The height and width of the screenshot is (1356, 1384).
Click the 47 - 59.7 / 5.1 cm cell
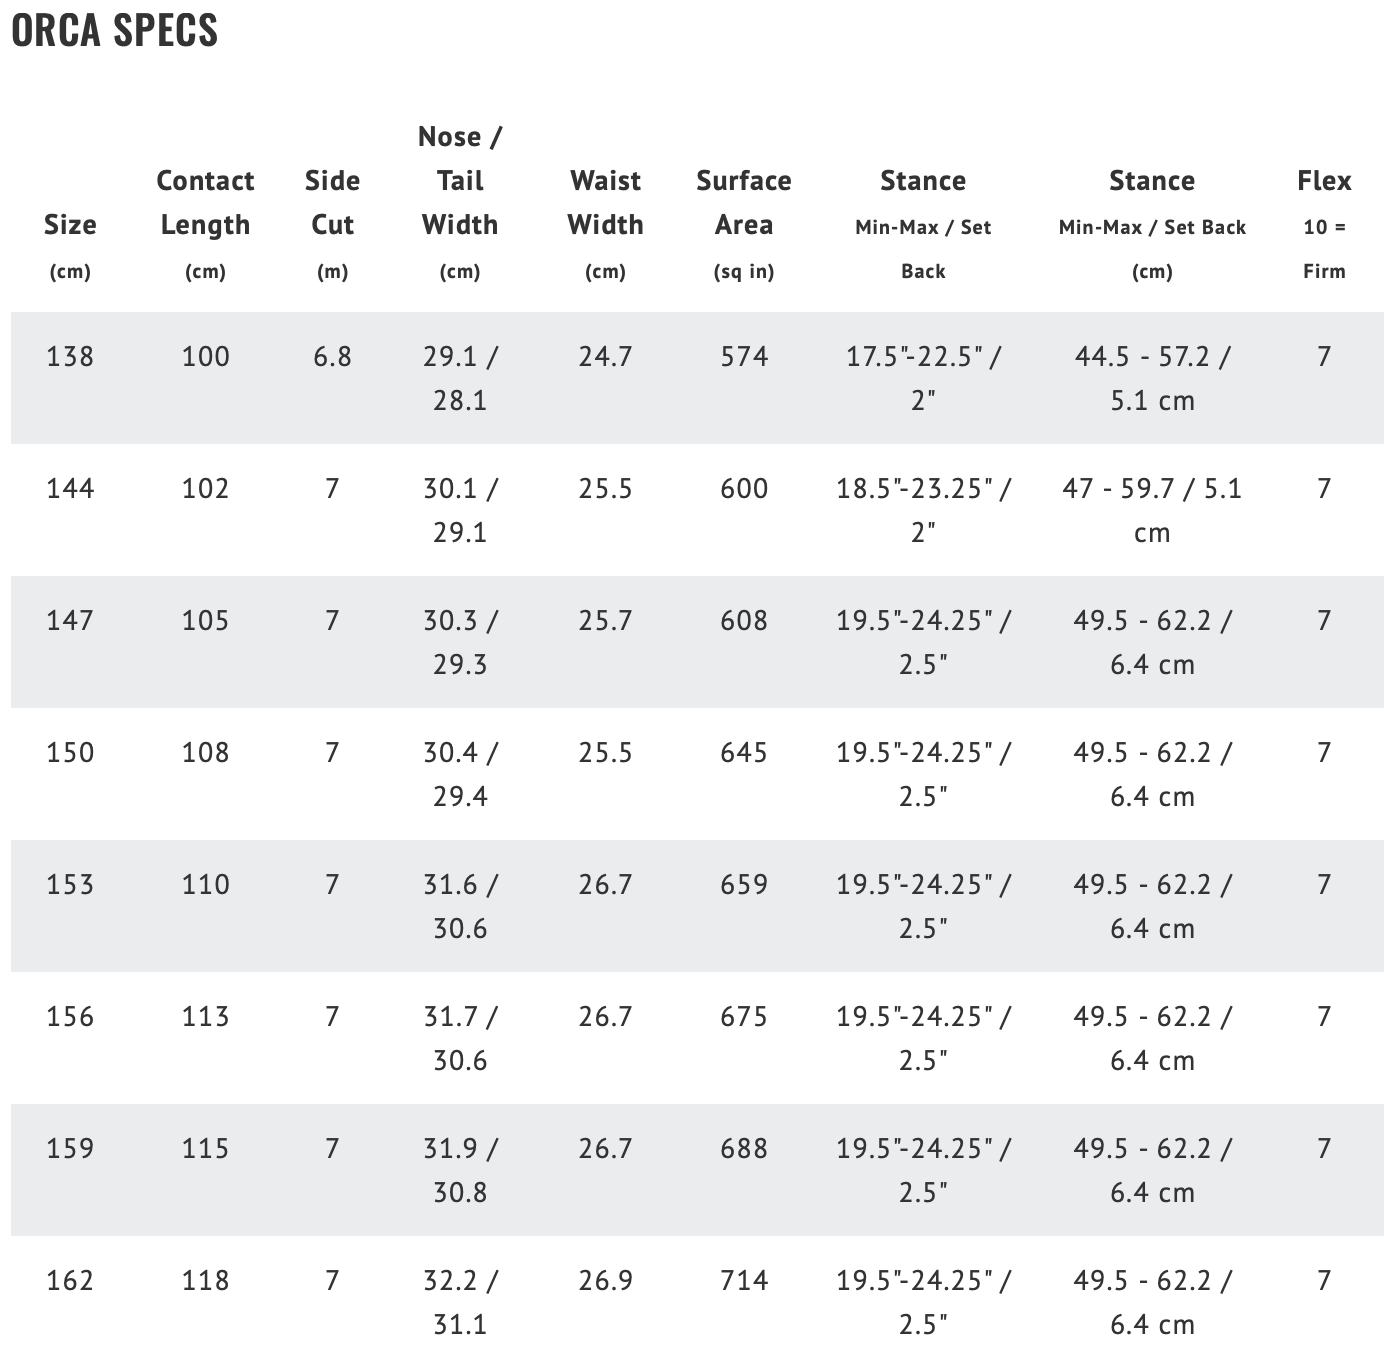1152,510
